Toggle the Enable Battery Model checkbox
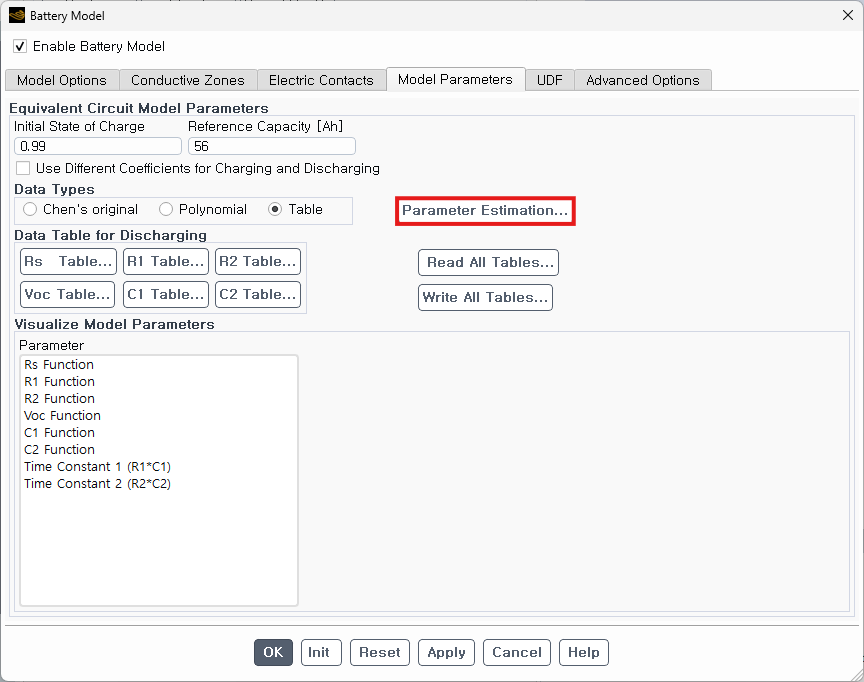The width and height of the screenshot is (864, 682). [20, 47]
